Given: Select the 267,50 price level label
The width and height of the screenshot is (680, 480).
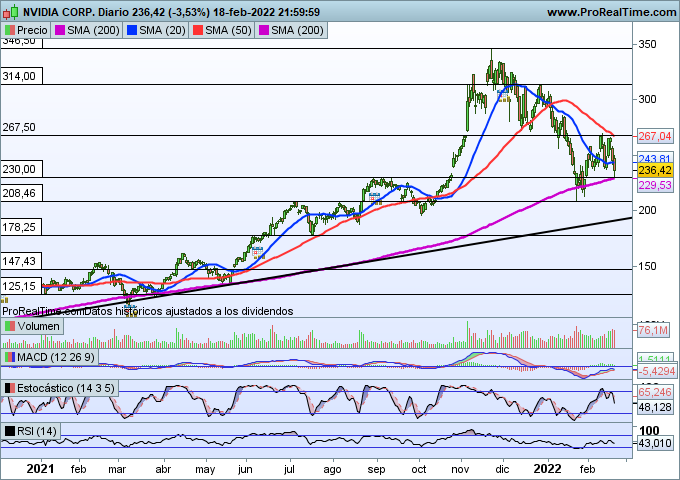Looking at the screenshot, I should pos(21,127).
